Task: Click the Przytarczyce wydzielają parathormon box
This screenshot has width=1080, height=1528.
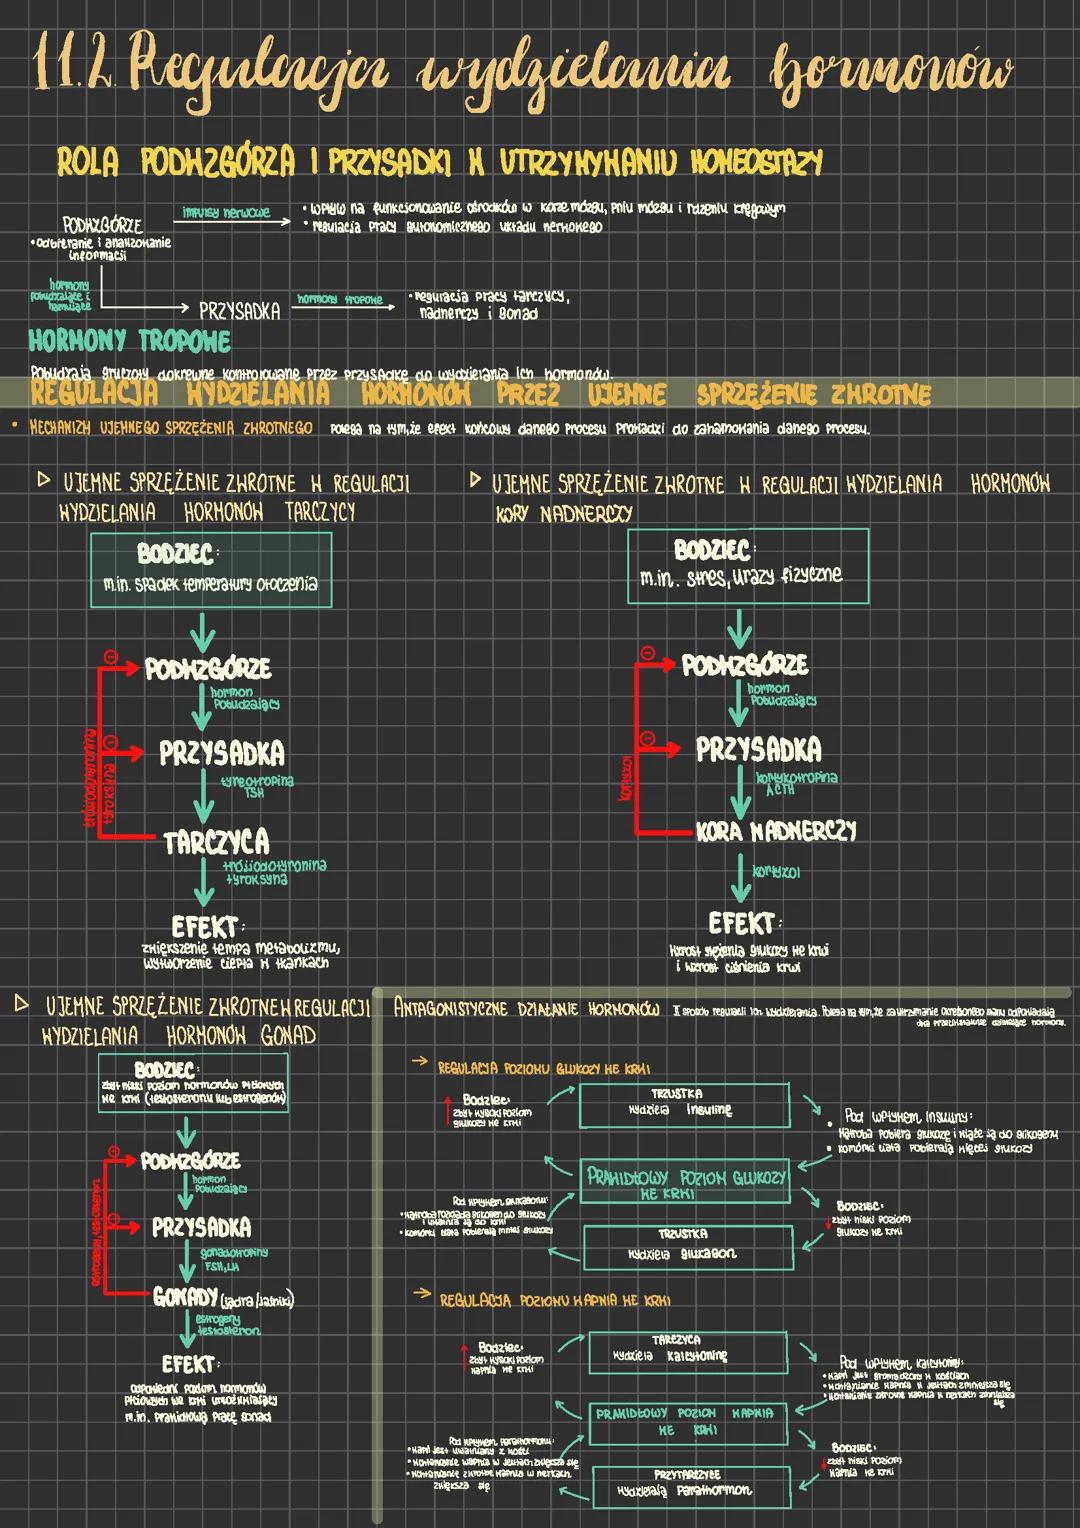Action: point(685,1483)
